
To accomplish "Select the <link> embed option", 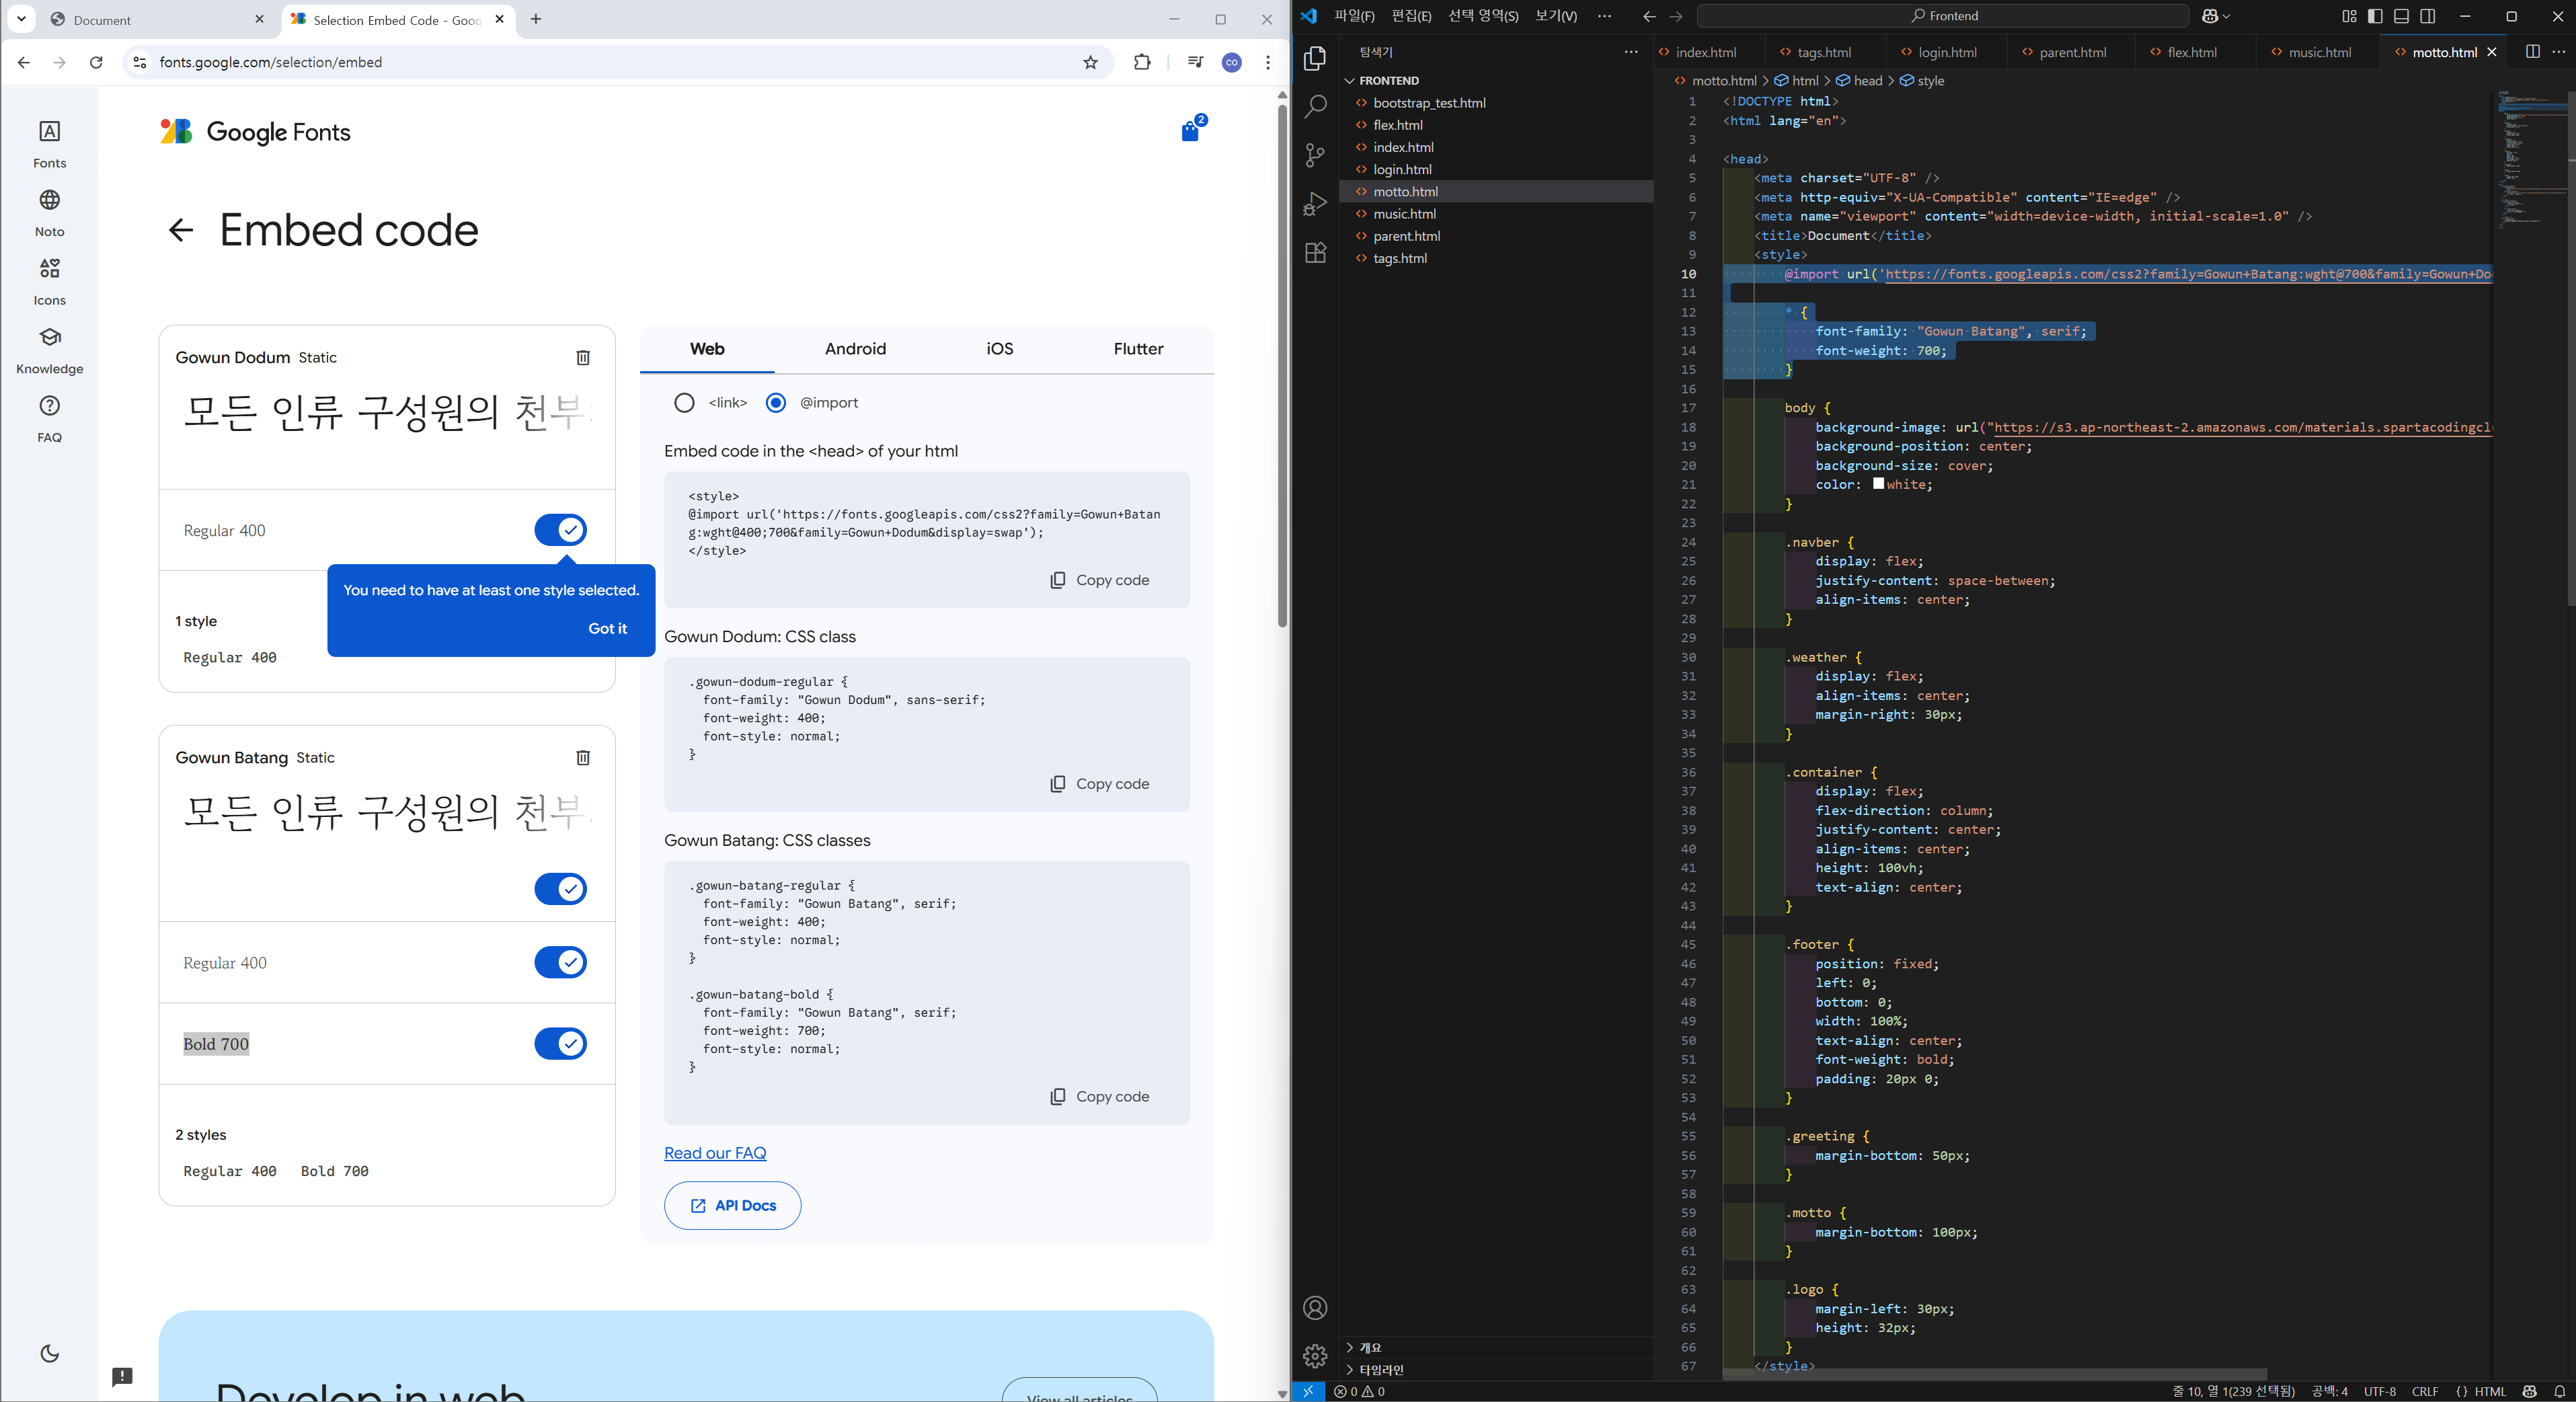I will point(684,403).
